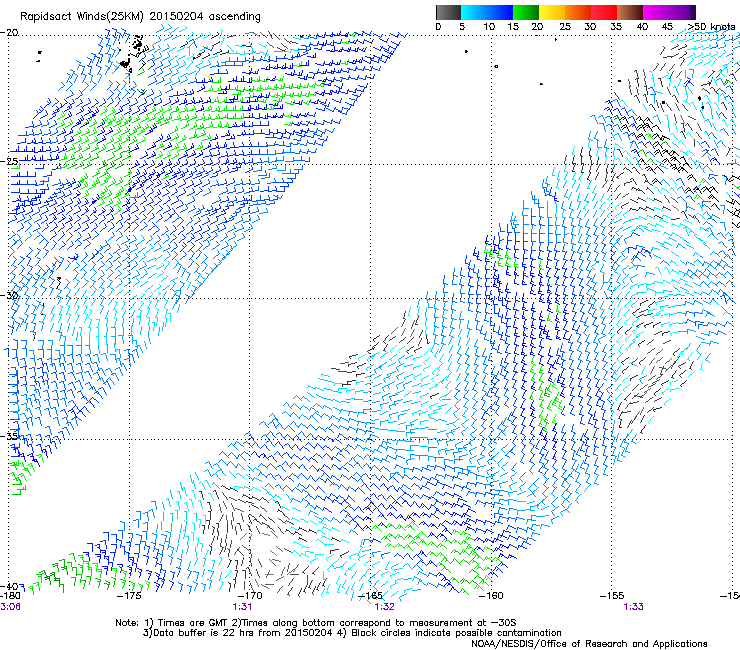Click the '>50 knots' legend label
Viewport: 740px width, 650px height.
(x=711, y=27)
